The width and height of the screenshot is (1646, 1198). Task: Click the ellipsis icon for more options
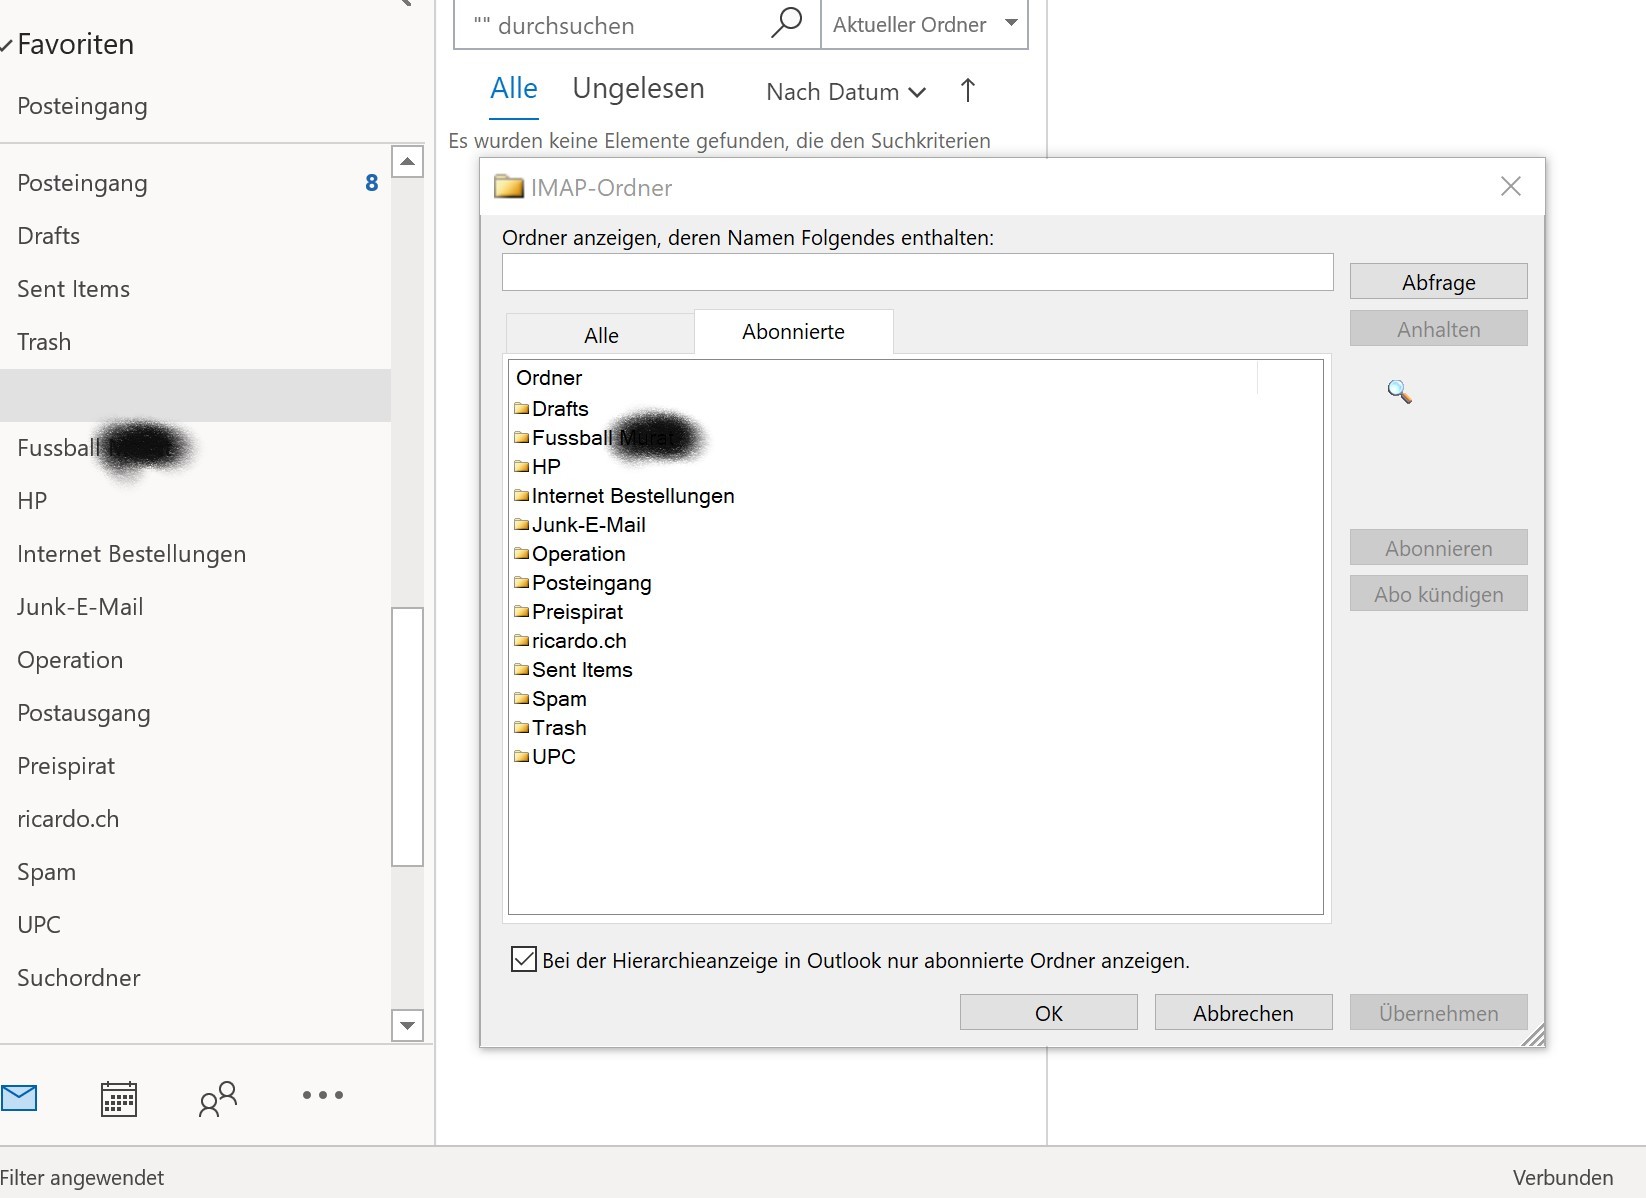(x=321, y=1098)
